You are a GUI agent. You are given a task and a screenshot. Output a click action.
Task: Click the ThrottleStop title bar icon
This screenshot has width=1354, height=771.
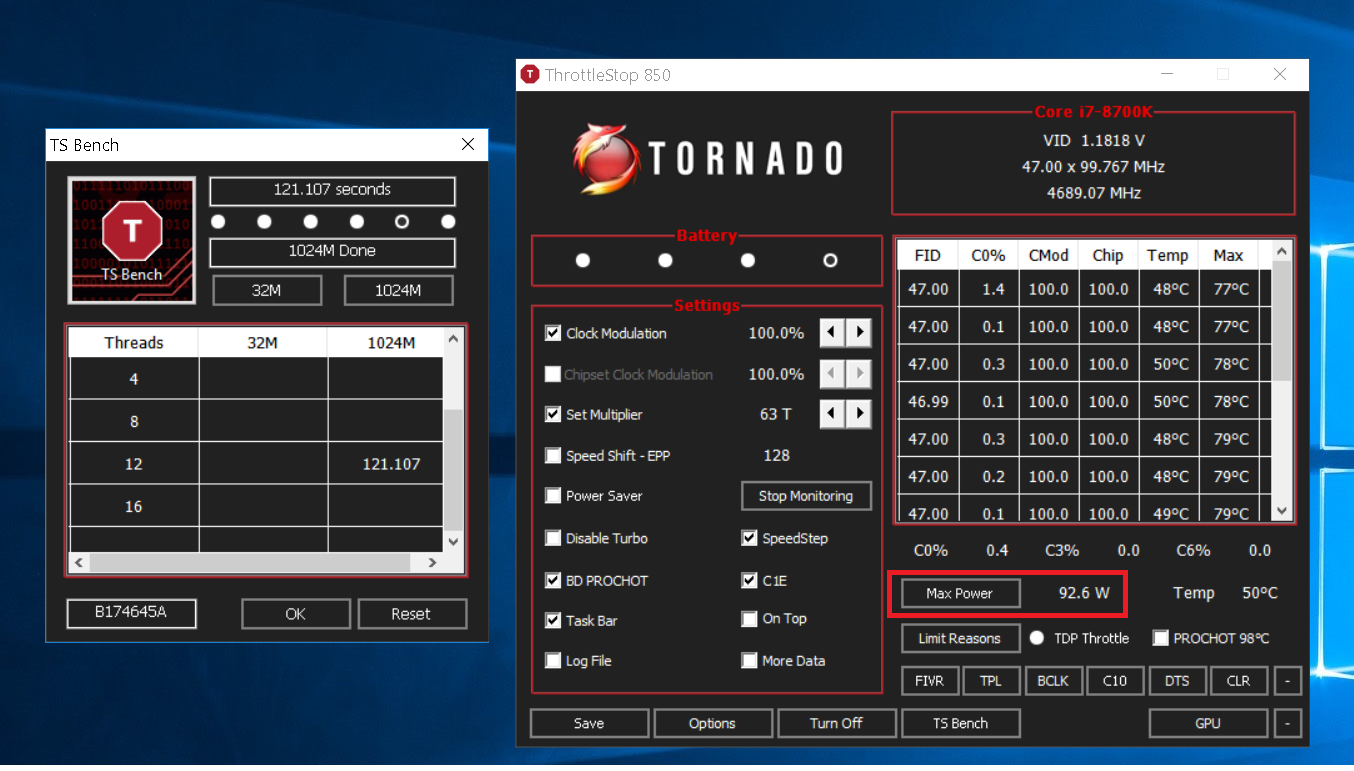530,75
